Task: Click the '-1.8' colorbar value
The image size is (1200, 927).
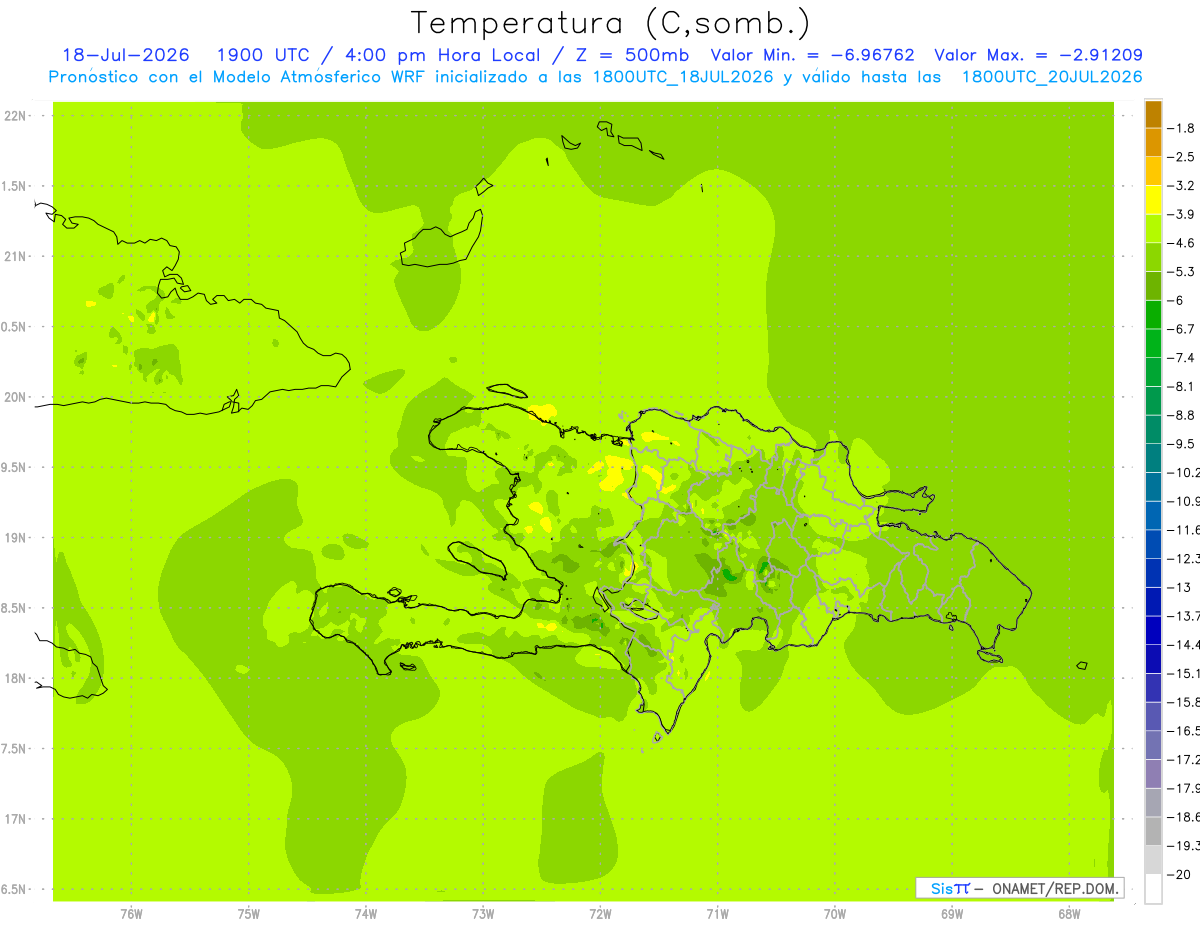Action: [x=1181, y=128]
